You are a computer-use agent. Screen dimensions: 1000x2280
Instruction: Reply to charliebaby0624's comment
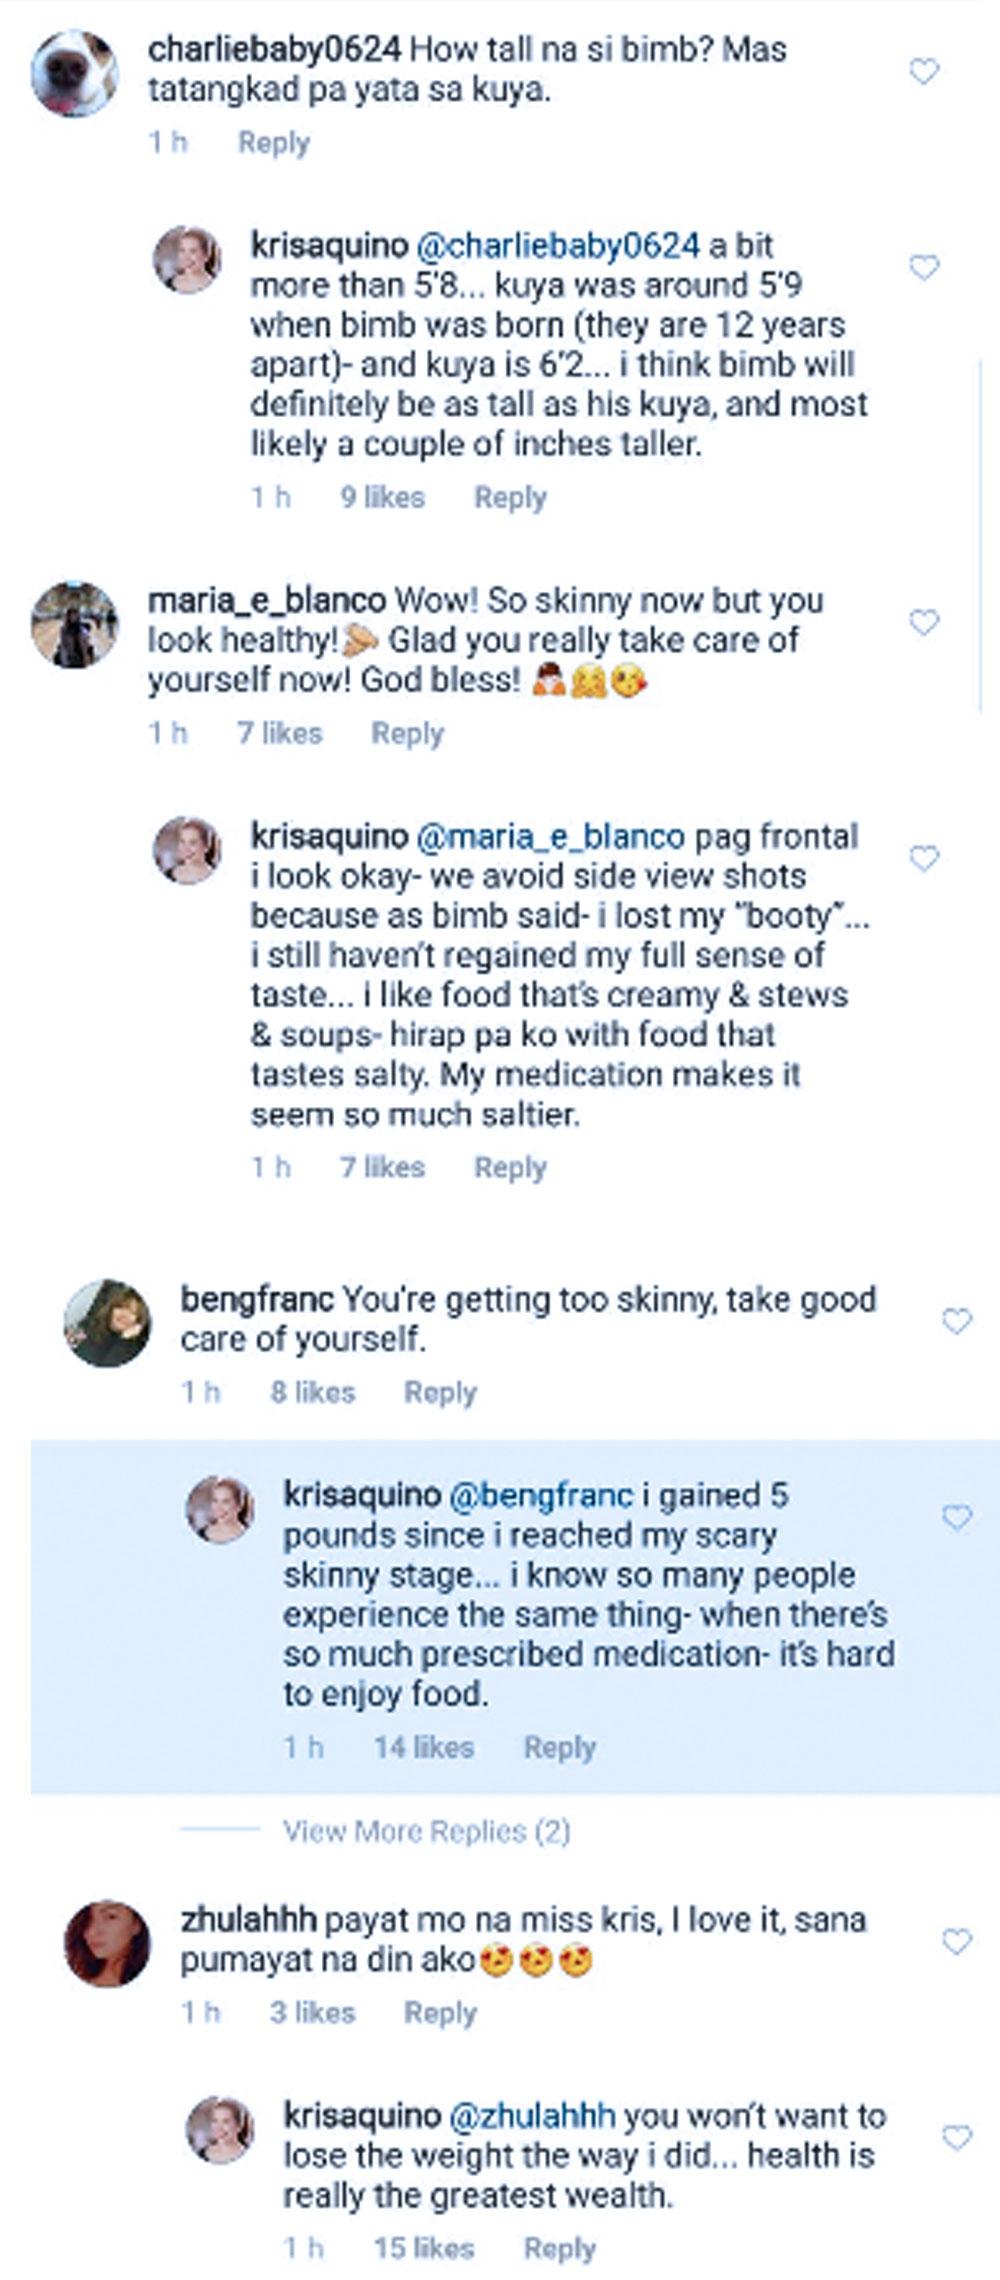point(273,142)
